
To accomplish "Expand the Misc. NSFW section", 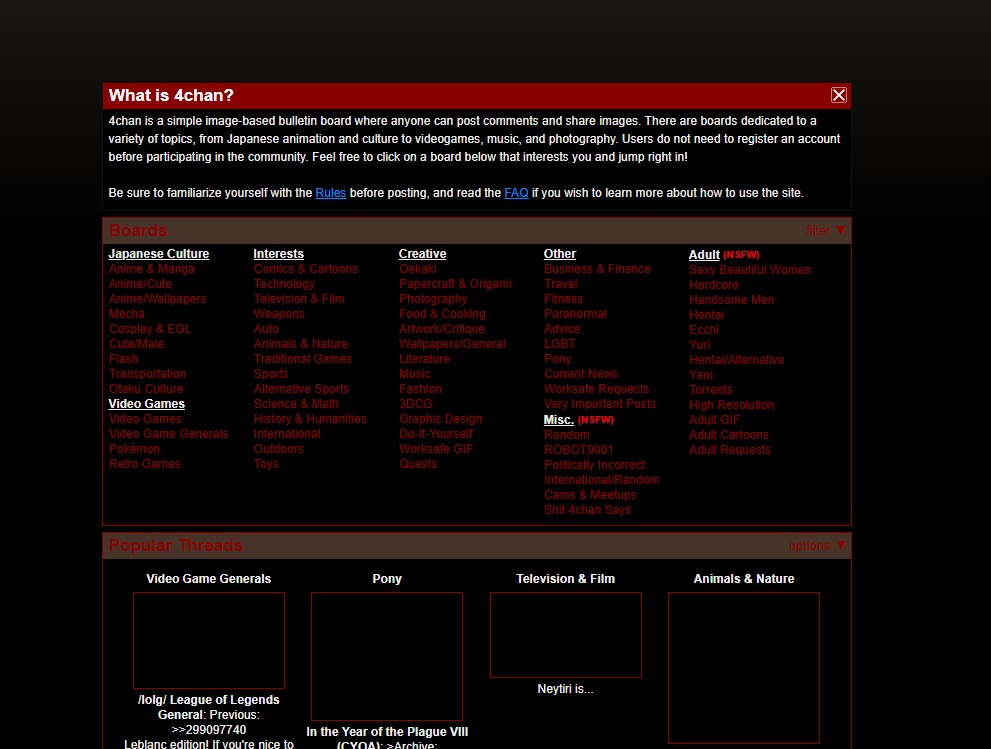I will tap(558, 419).
